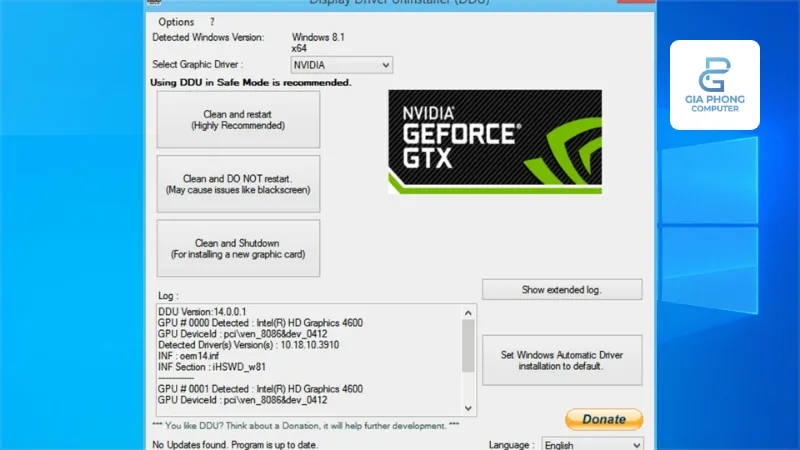
Task: Click the log scrollbar down arrow
Action: pyautogui.click(x=468, y=408)
